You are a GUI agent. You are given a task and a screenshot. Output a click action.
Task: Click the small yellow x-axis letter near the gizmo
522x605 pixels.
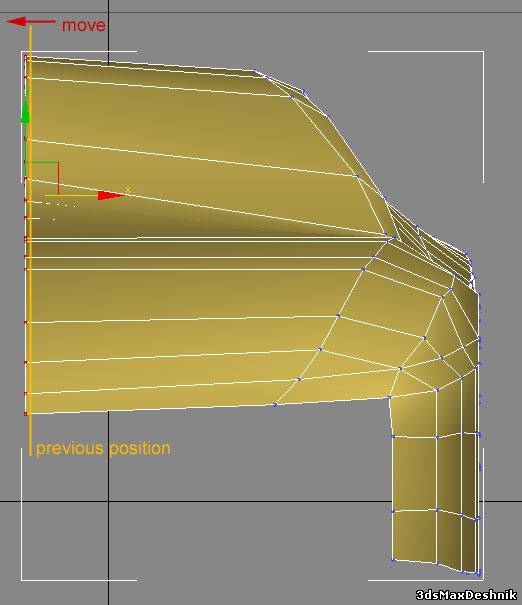coord(128,189)
